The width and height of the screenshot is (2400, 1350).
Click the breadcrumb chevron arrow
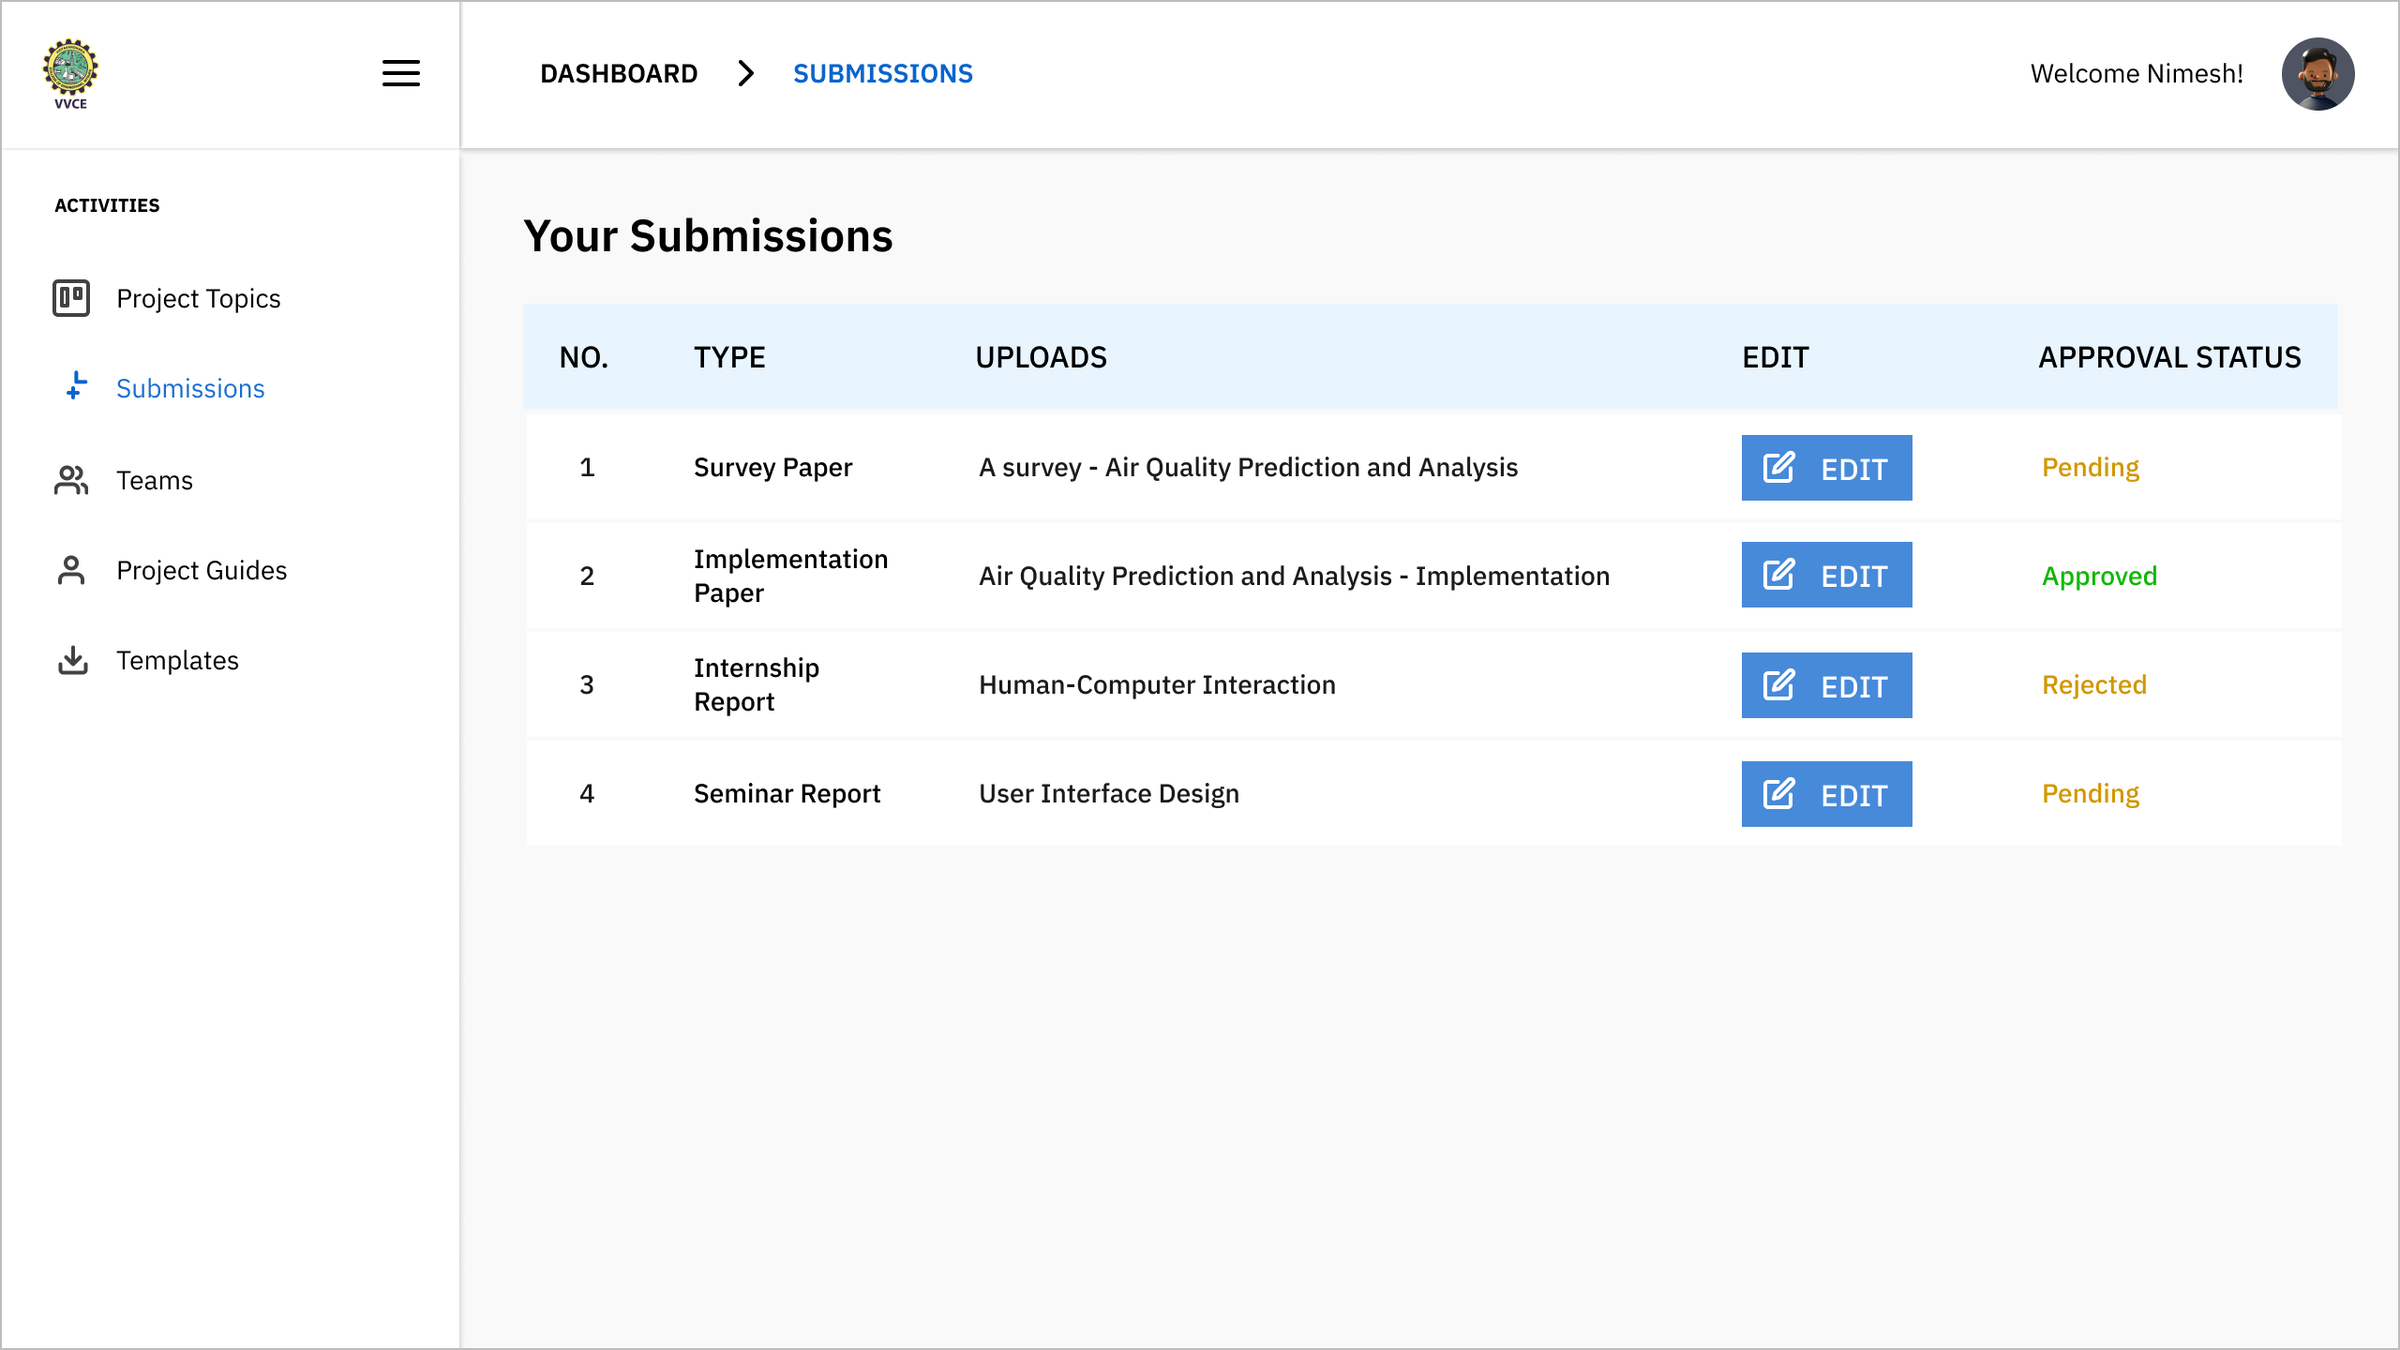745,73
